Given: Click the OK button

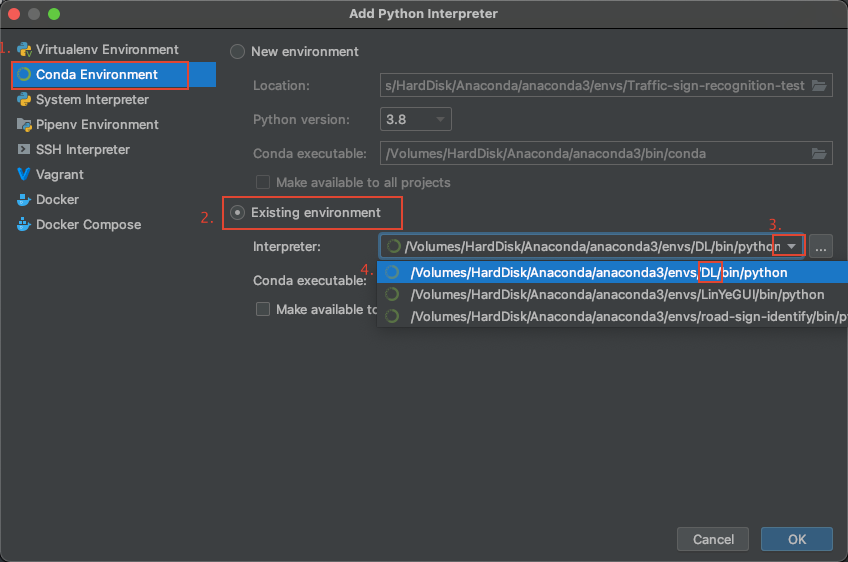Looking at the screenshot, I should (x=796, y=540).
